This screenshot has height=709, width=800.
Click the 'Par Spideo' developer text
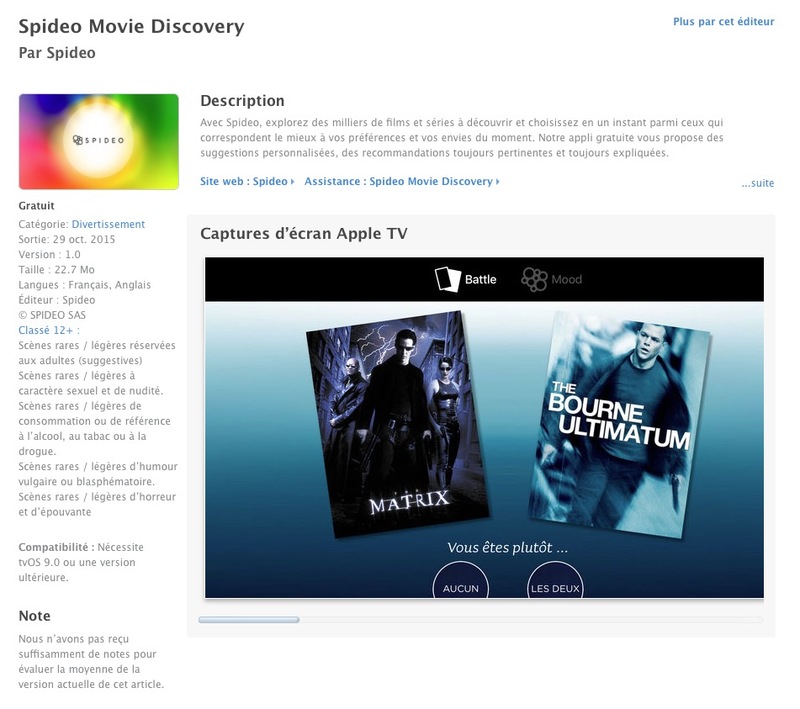pos(57,53)
